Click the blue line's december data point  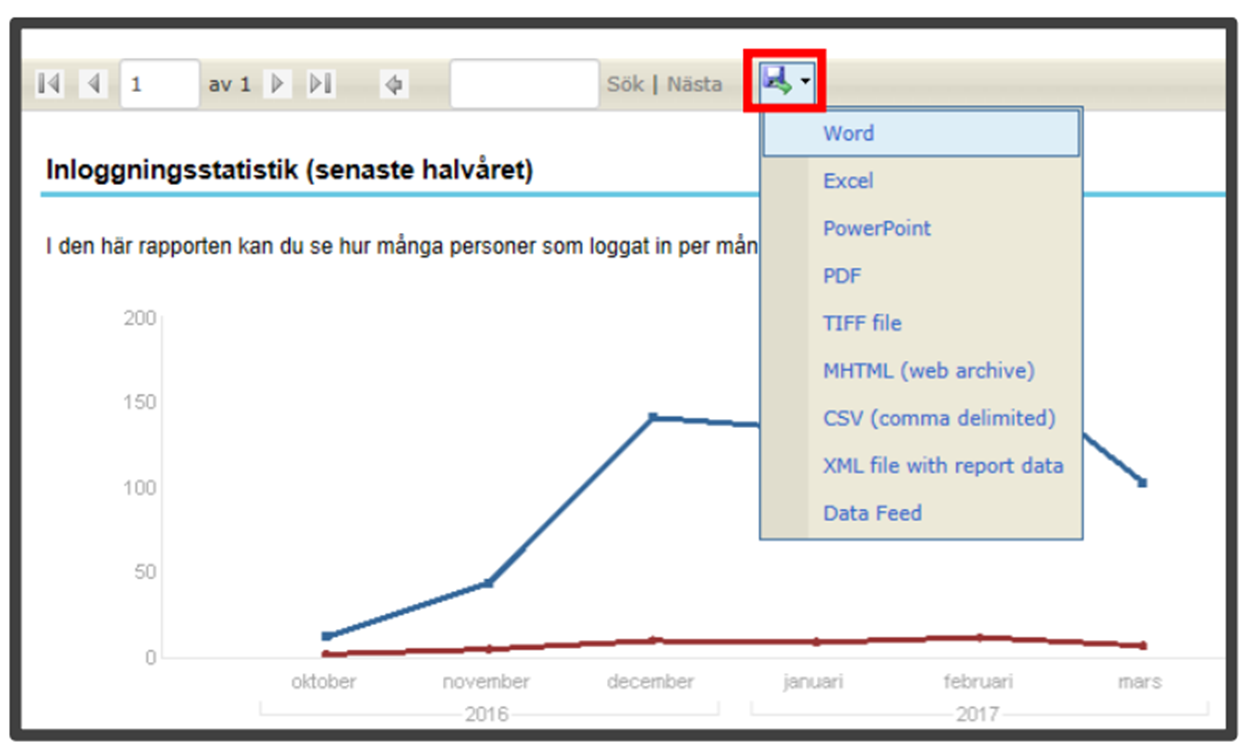(x=652, y=417)
